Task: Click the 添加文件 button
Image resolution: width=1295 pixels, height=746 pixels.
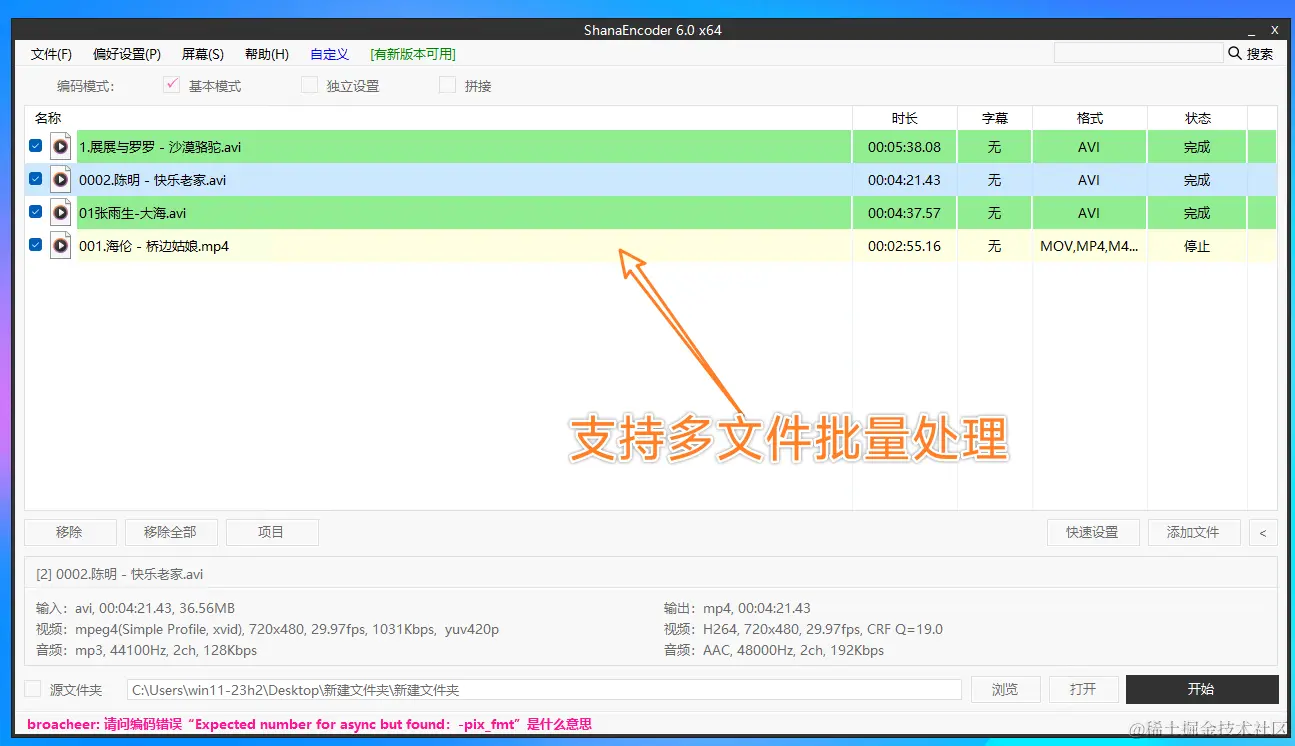Action: 1194,533
